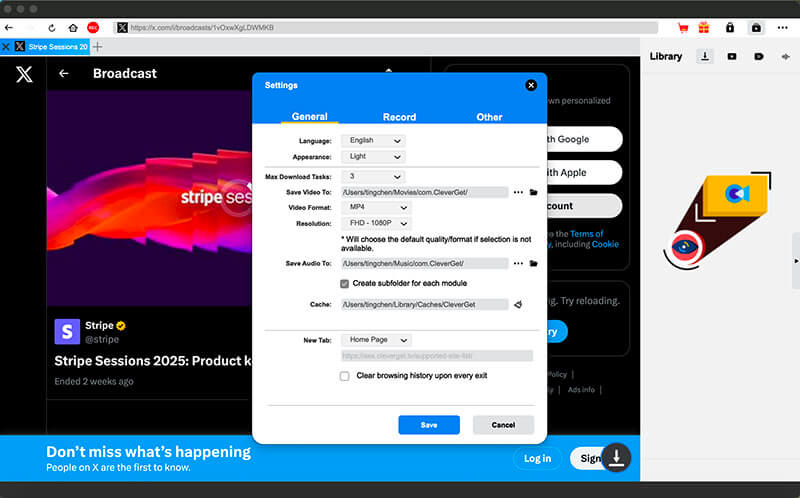Click the gift box icon

(x=704, y=28)
